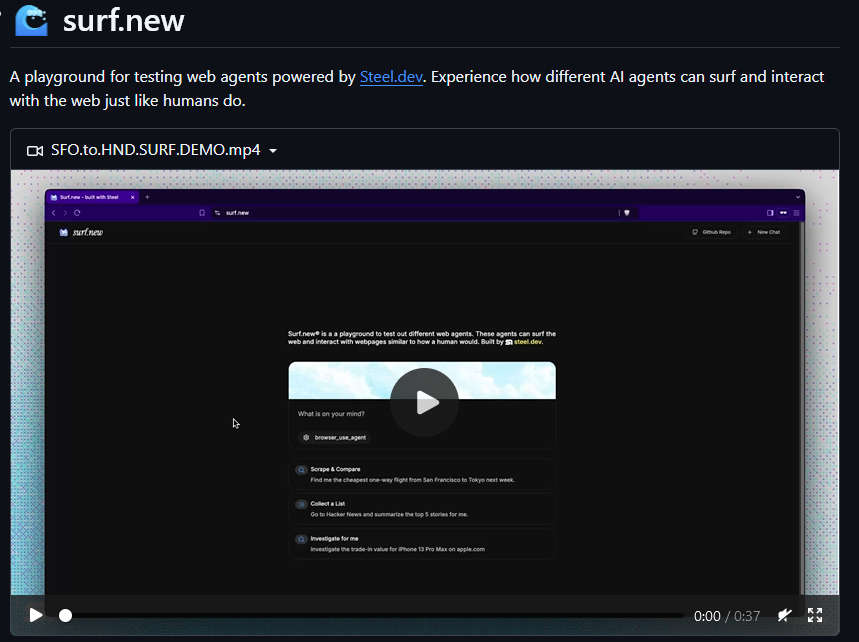Click the "0:00 / 0:37" time display
Screen dimensions: 859x642
(726, 616)
